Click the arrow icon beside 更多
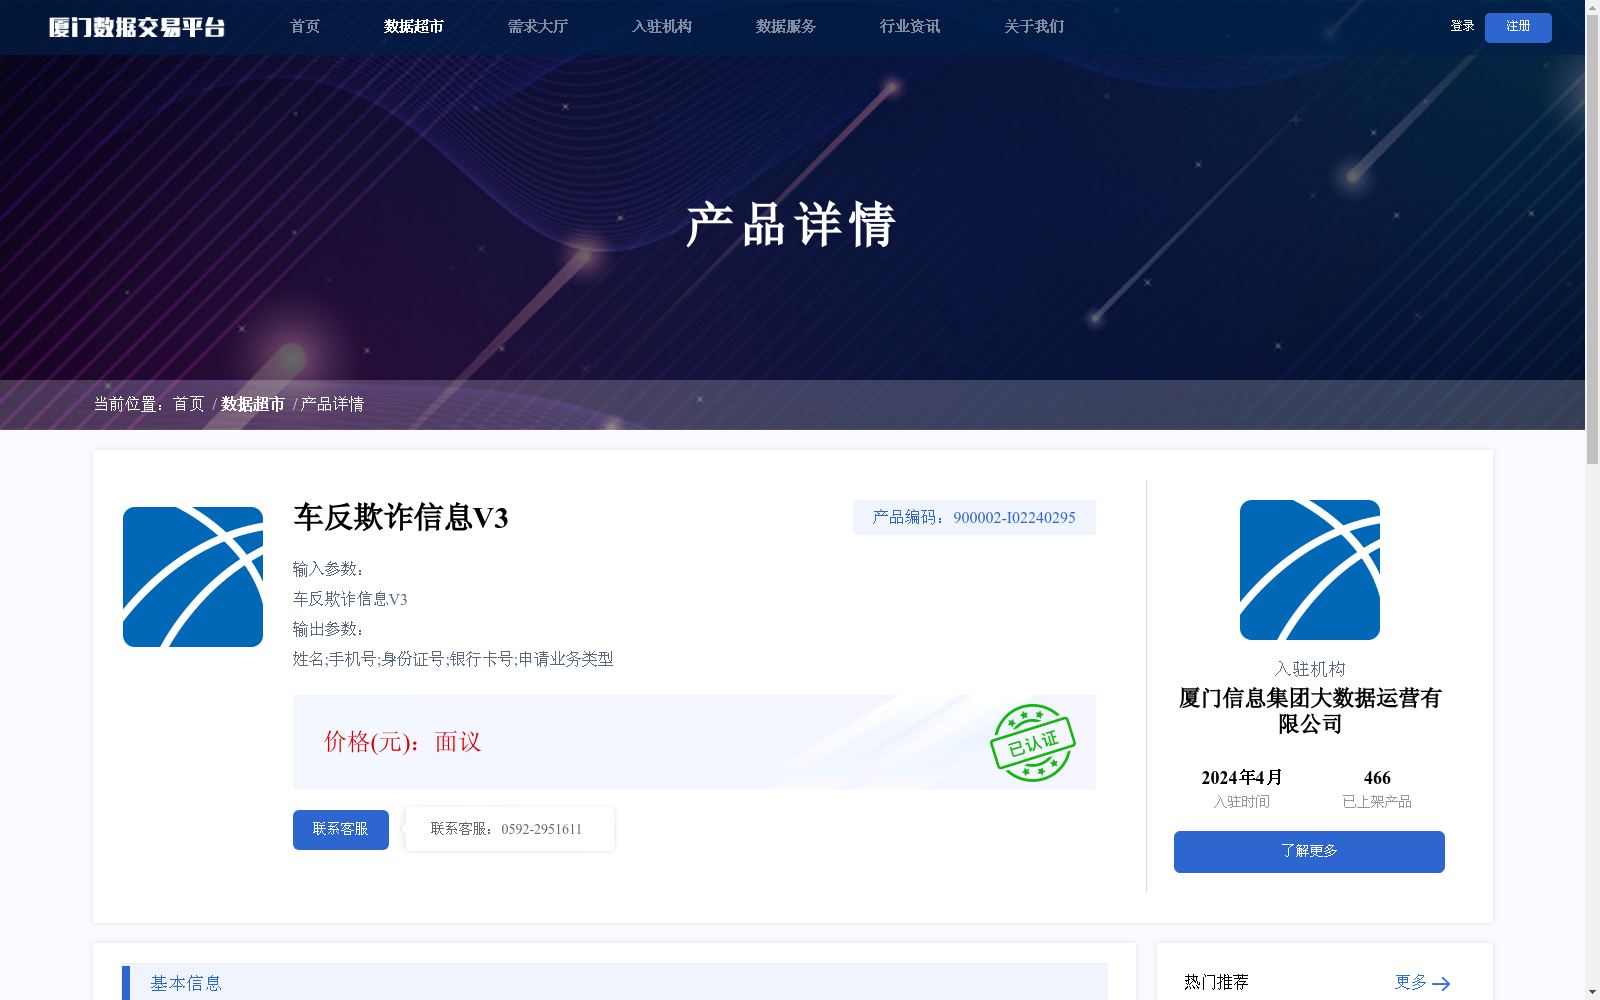 [x=1441, y=984]
